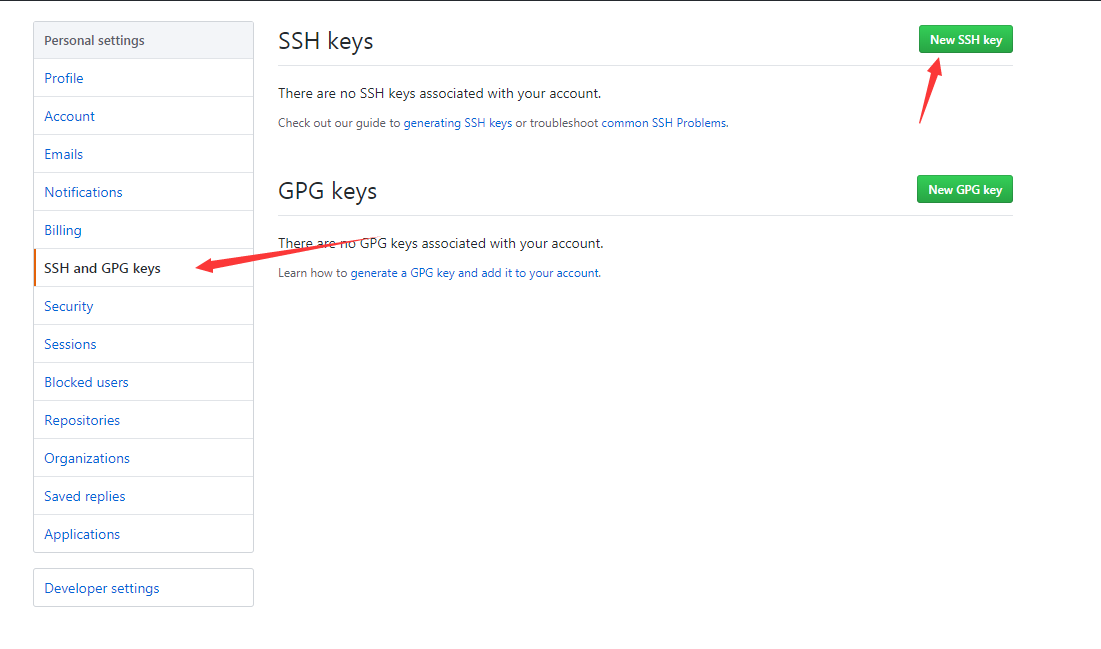Viewport: 1101px width, 649px height.
Task: Open the Blocked users page
Action: 86,382
